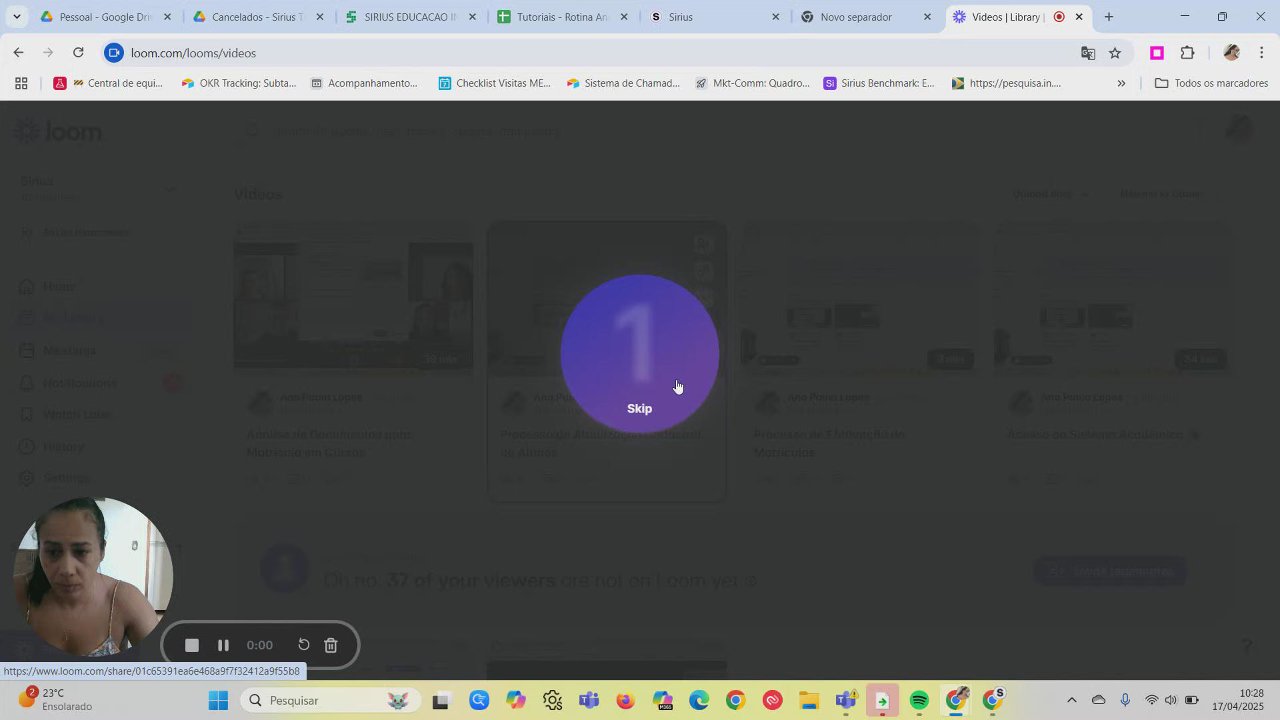Restart the recording with the rewind icon
The image size is (1280, 720).
coord(304,645)
